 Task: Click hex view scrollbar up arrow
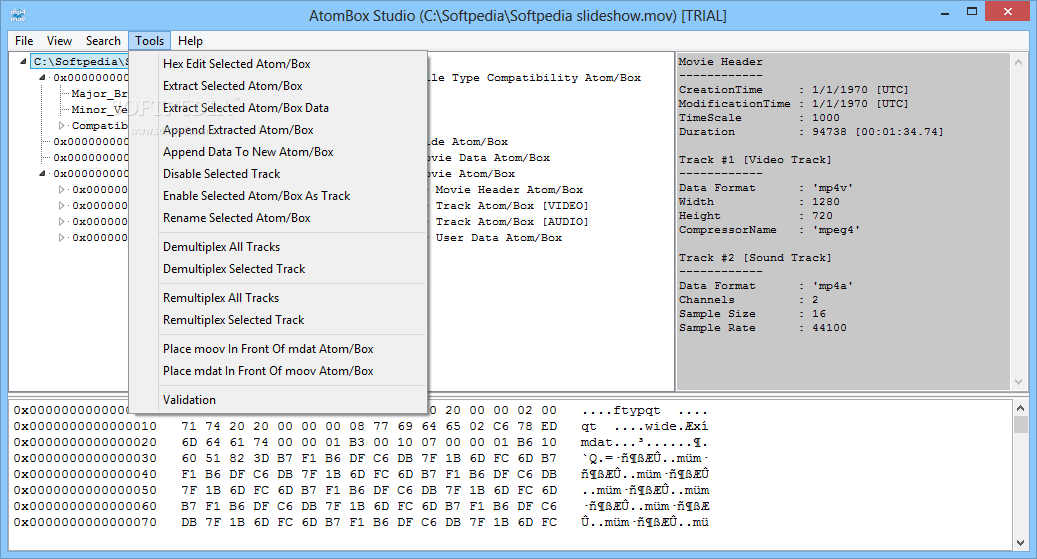click(x=1020, y=408)
